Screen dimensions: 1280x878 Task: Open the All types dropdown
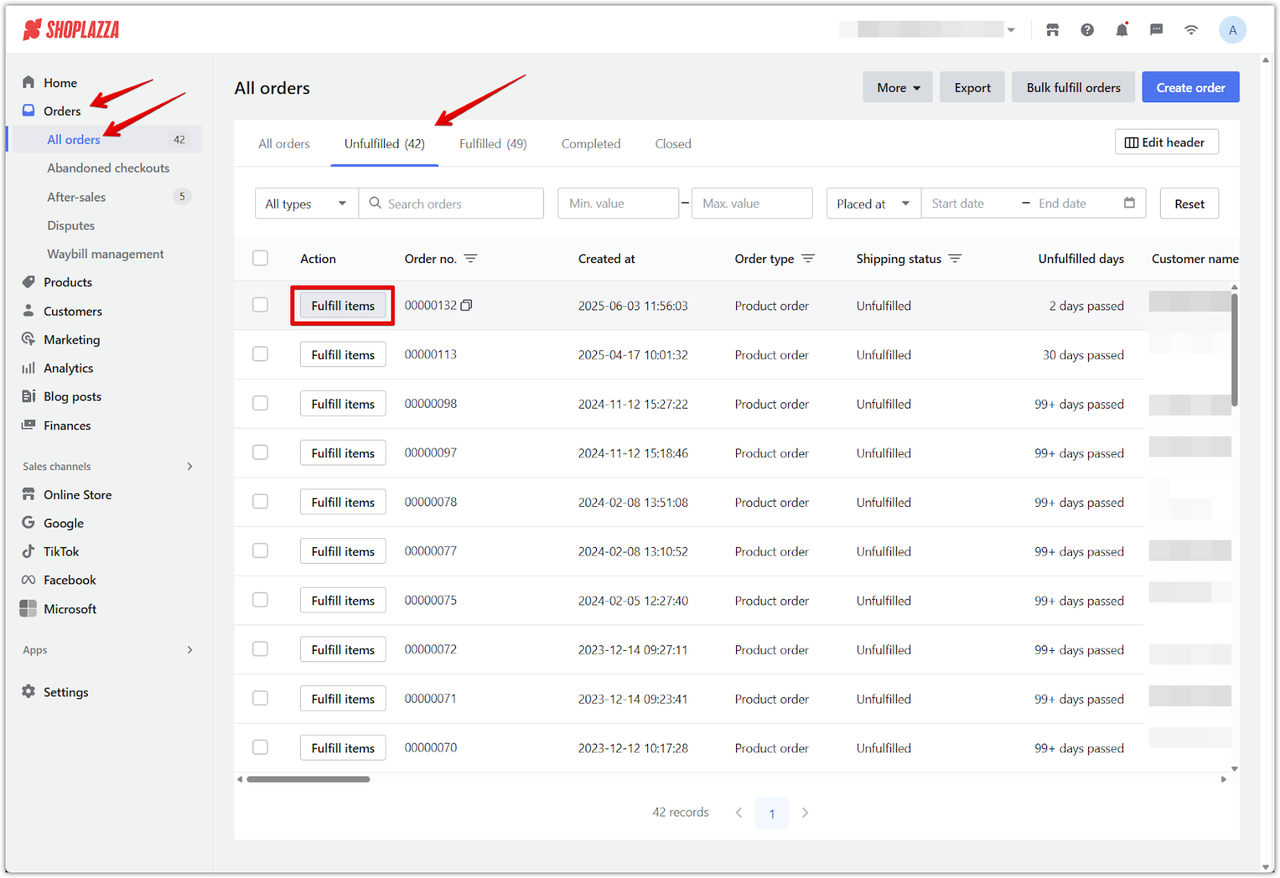[306, 204]
